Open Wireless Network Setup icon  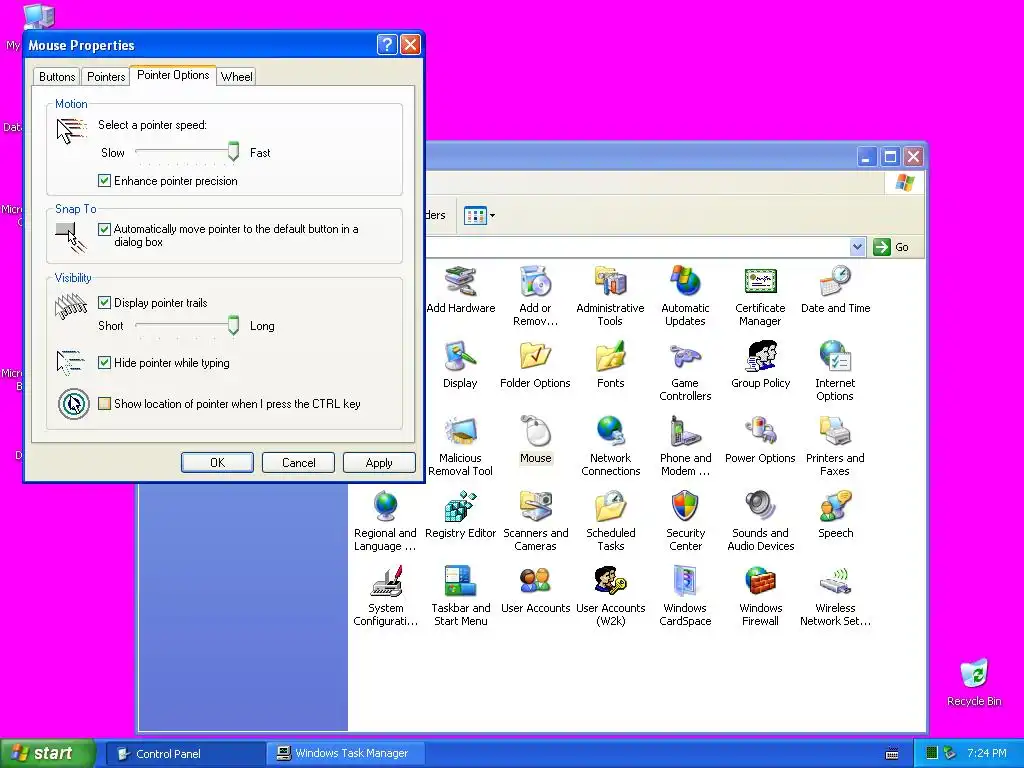click(835, 596)
